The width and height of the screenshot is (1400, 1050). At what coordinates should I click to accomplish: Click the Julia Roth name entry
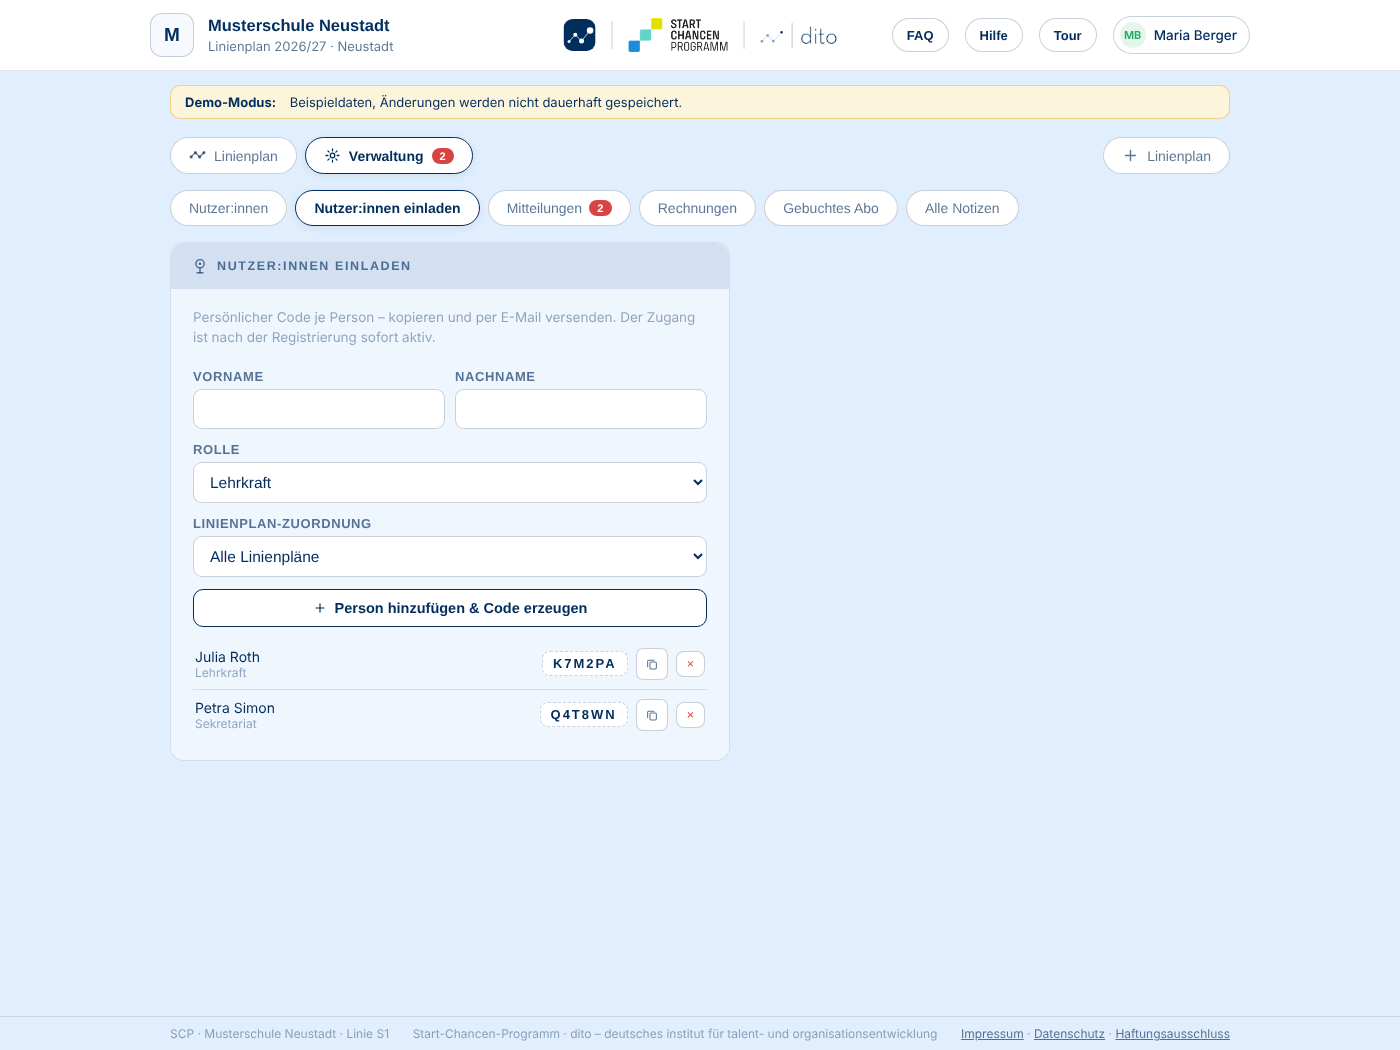point(227,657)
